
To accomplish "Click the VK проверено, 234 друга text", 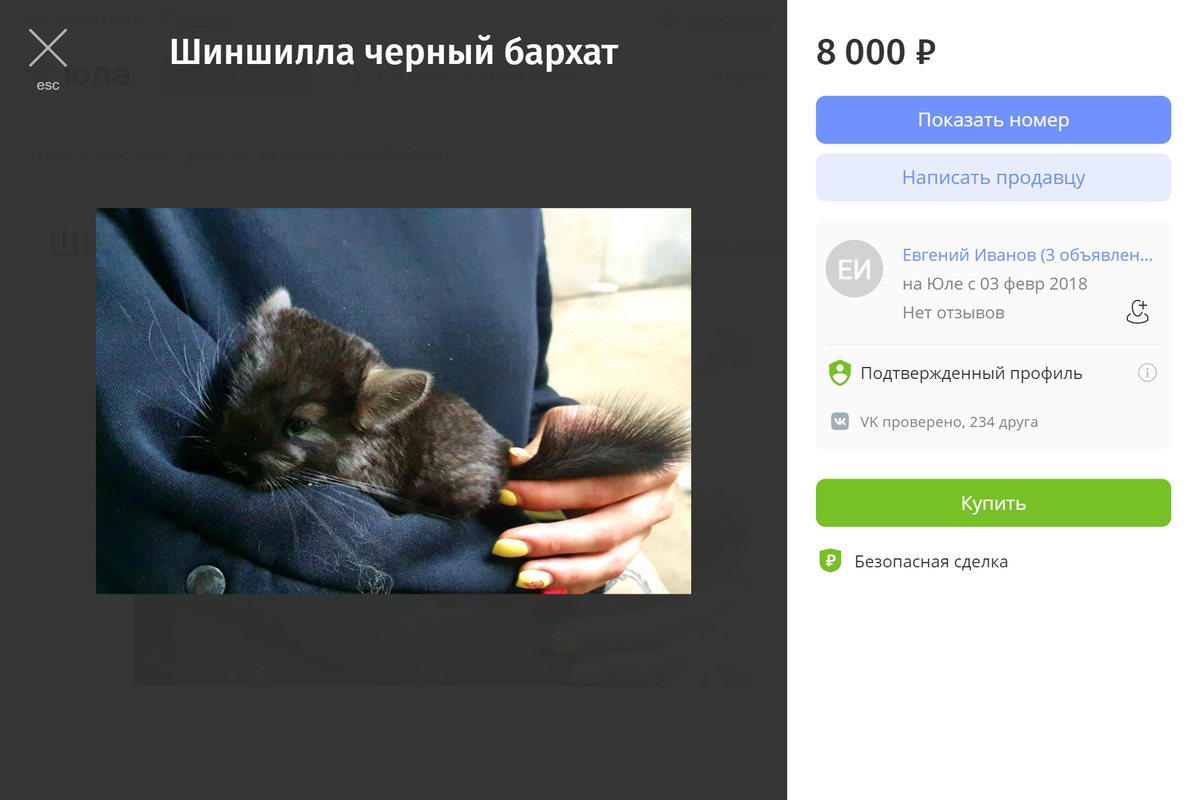I will (x=949, y=422).
